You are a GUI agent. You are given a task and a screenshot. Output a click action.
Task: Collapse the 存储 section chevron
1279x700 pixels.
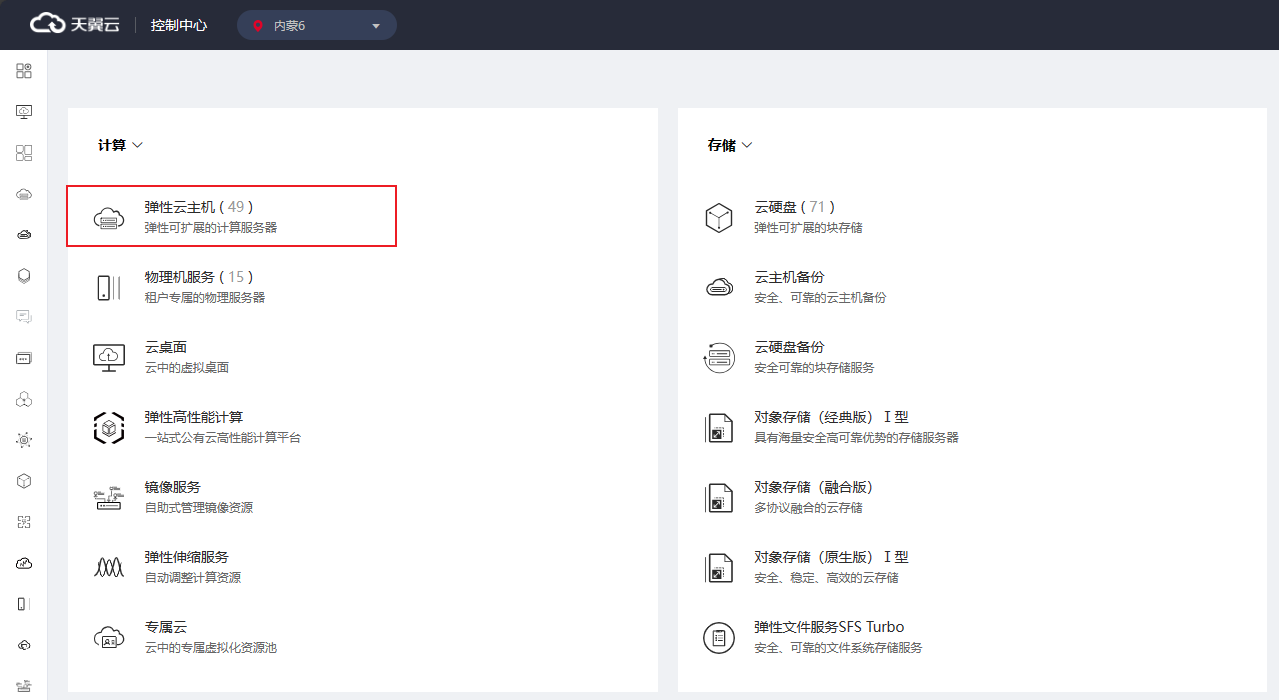pyautogui.click(x=747, y=145)
